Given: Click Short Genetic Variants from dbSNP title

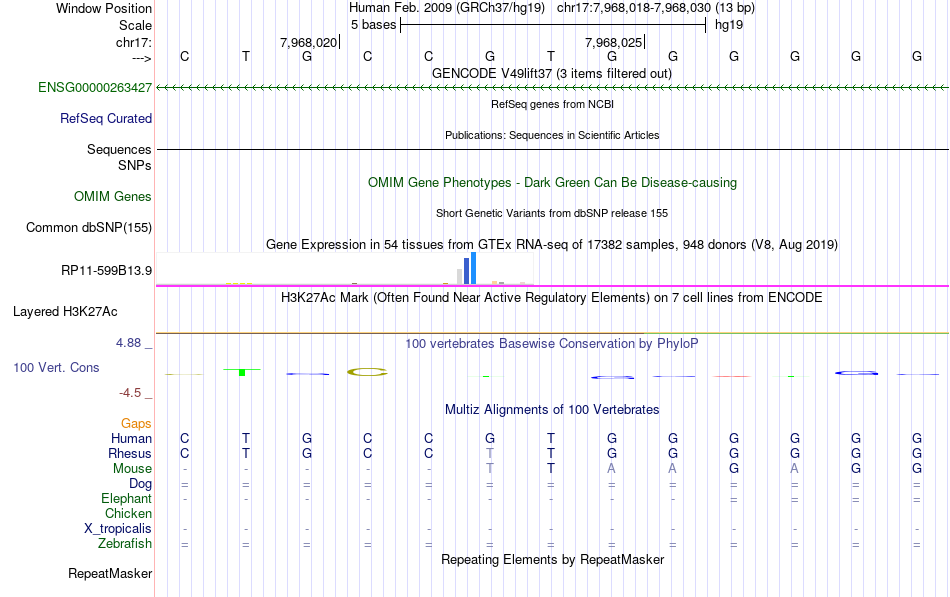Looking at the screenshot, I should [x=552, y=213].
